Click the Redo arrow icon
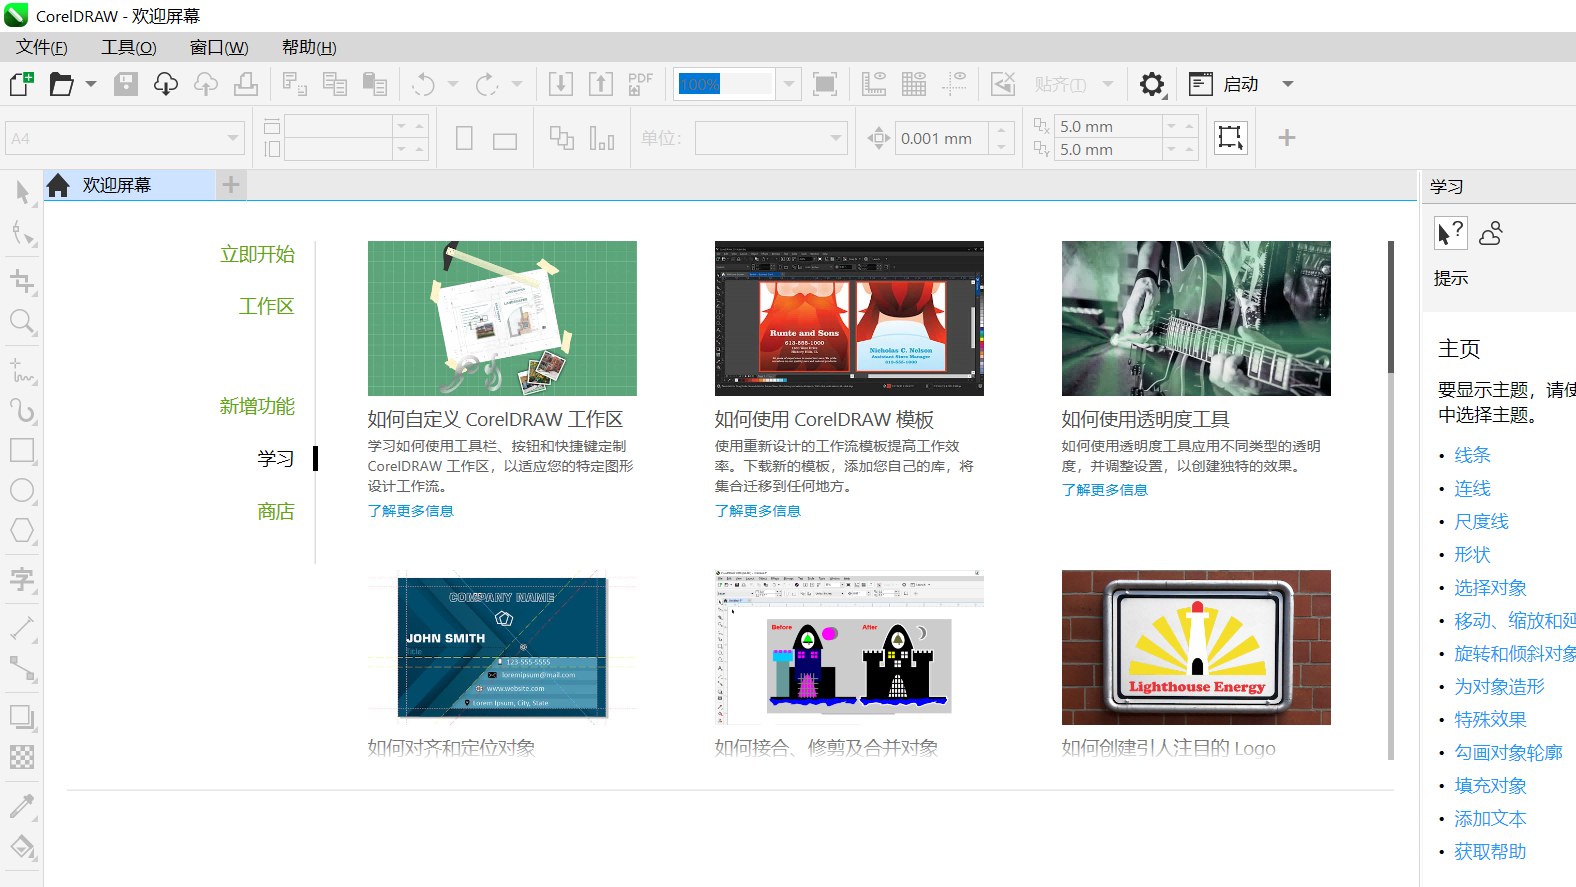The height and width of the screenshot is (887, 1576). coord(487,84)
